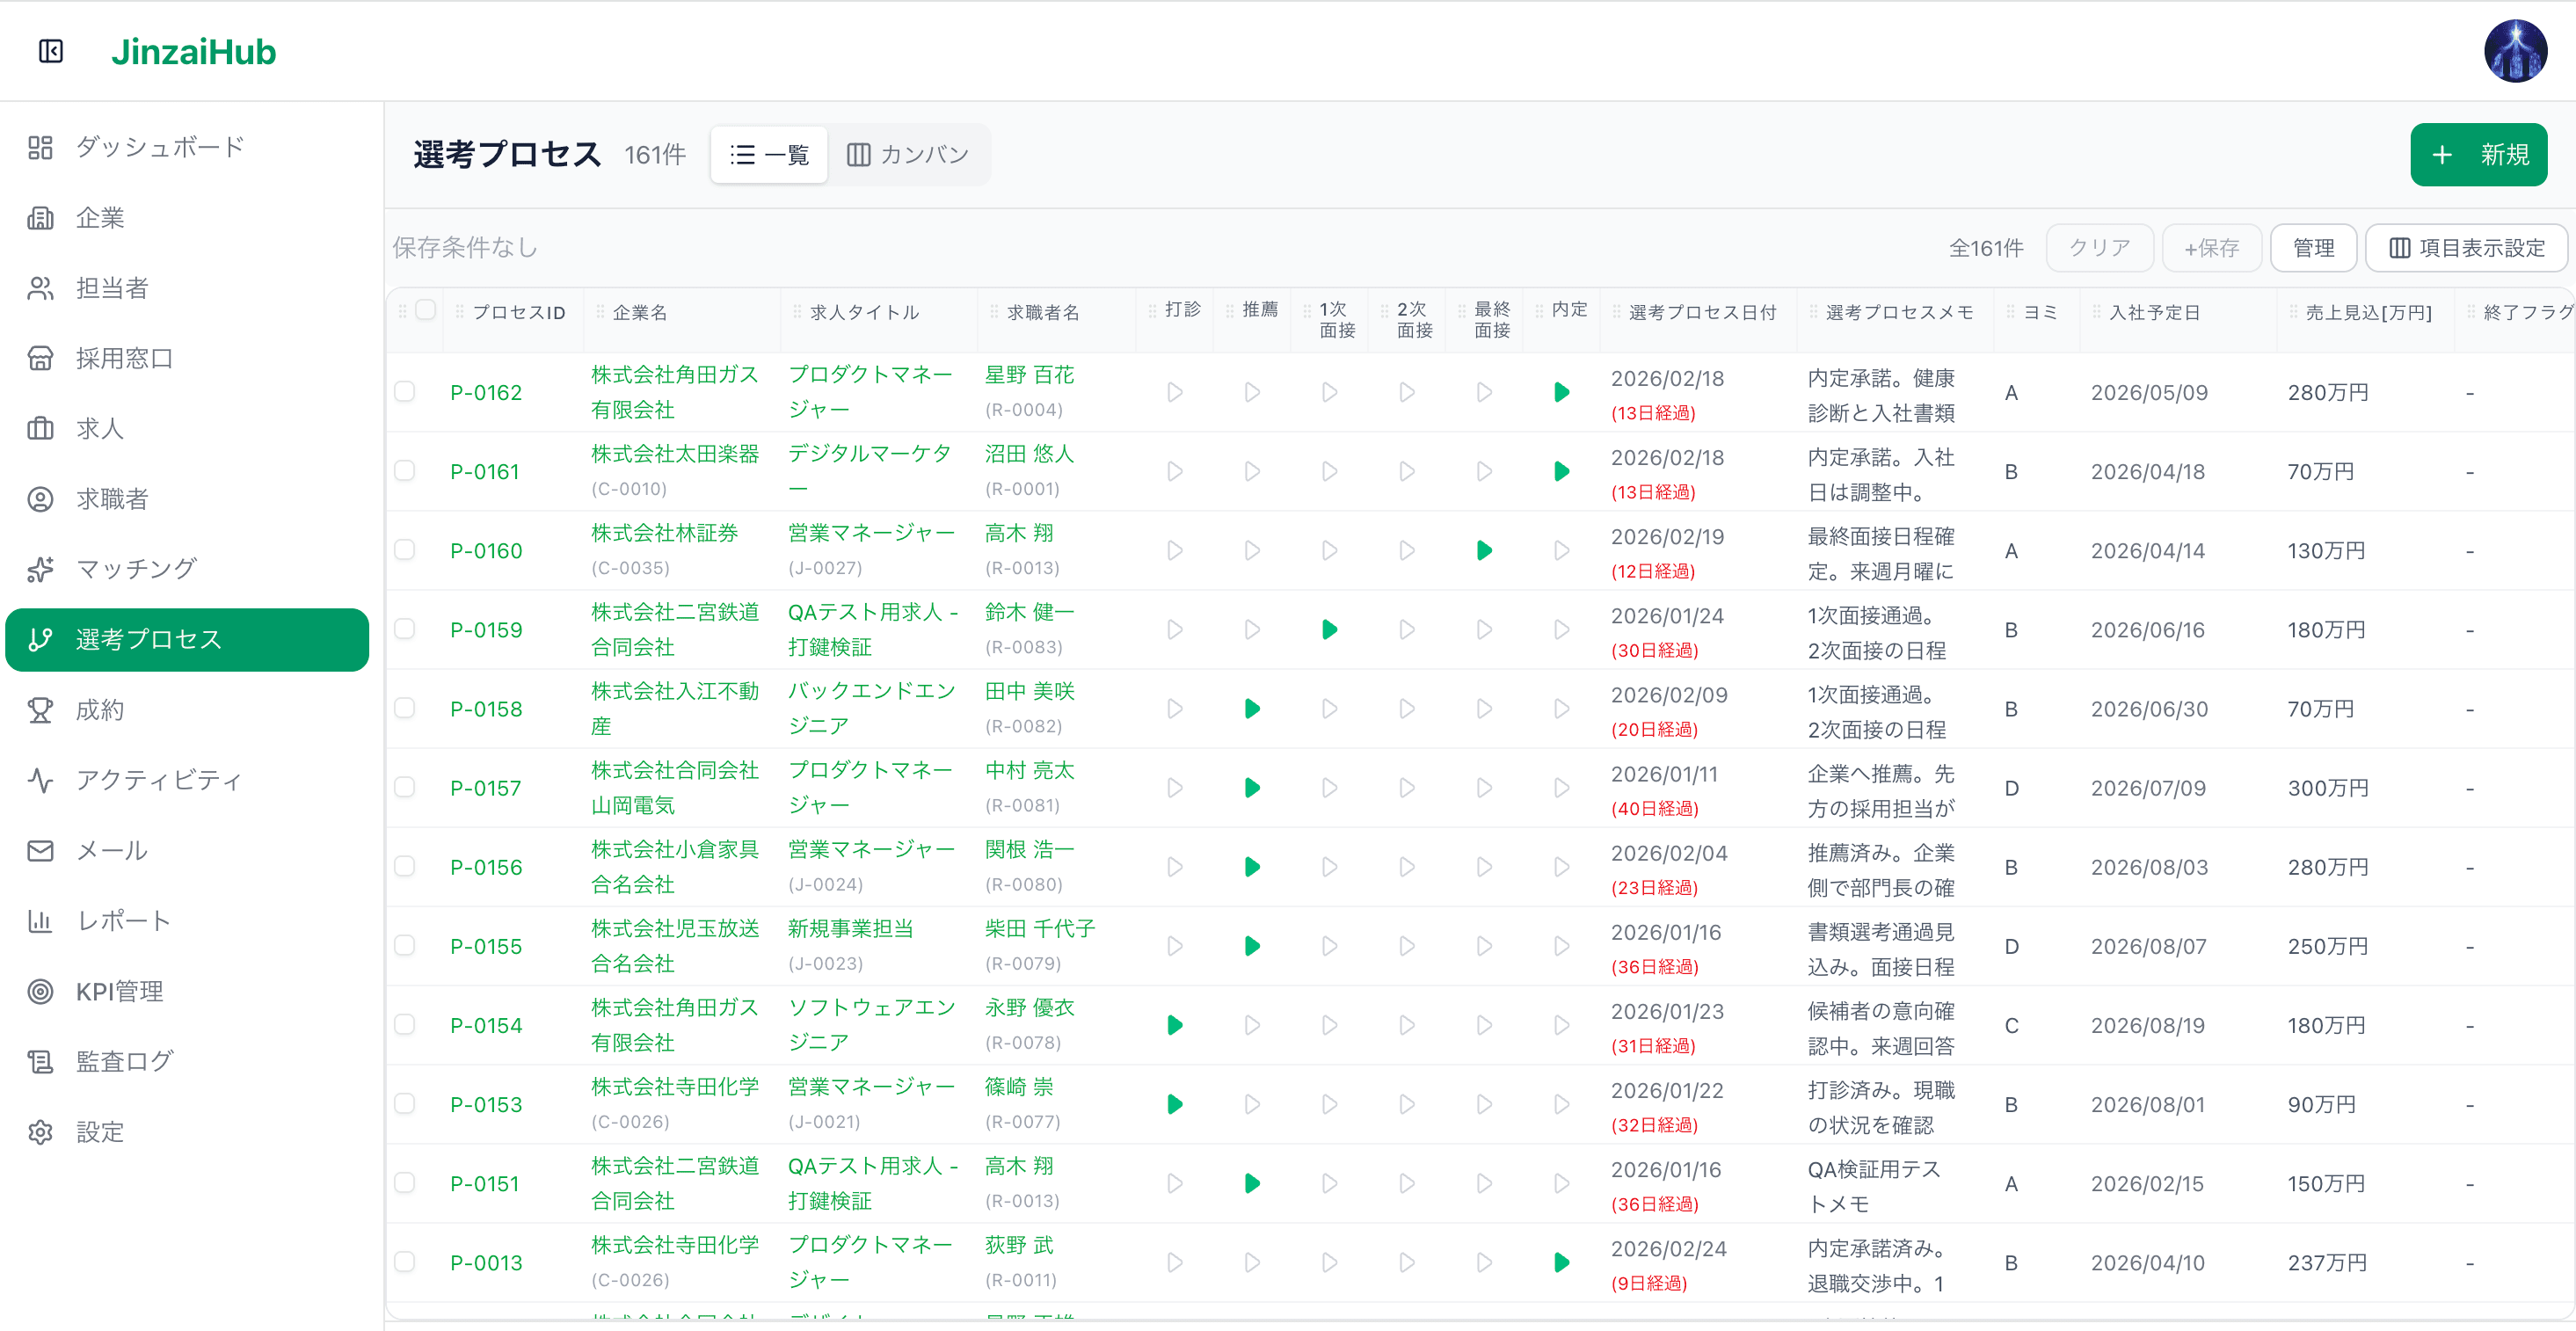Check the row checkbox for P-0162
The image size is (2576, 1331).
(x=405, y=392)
